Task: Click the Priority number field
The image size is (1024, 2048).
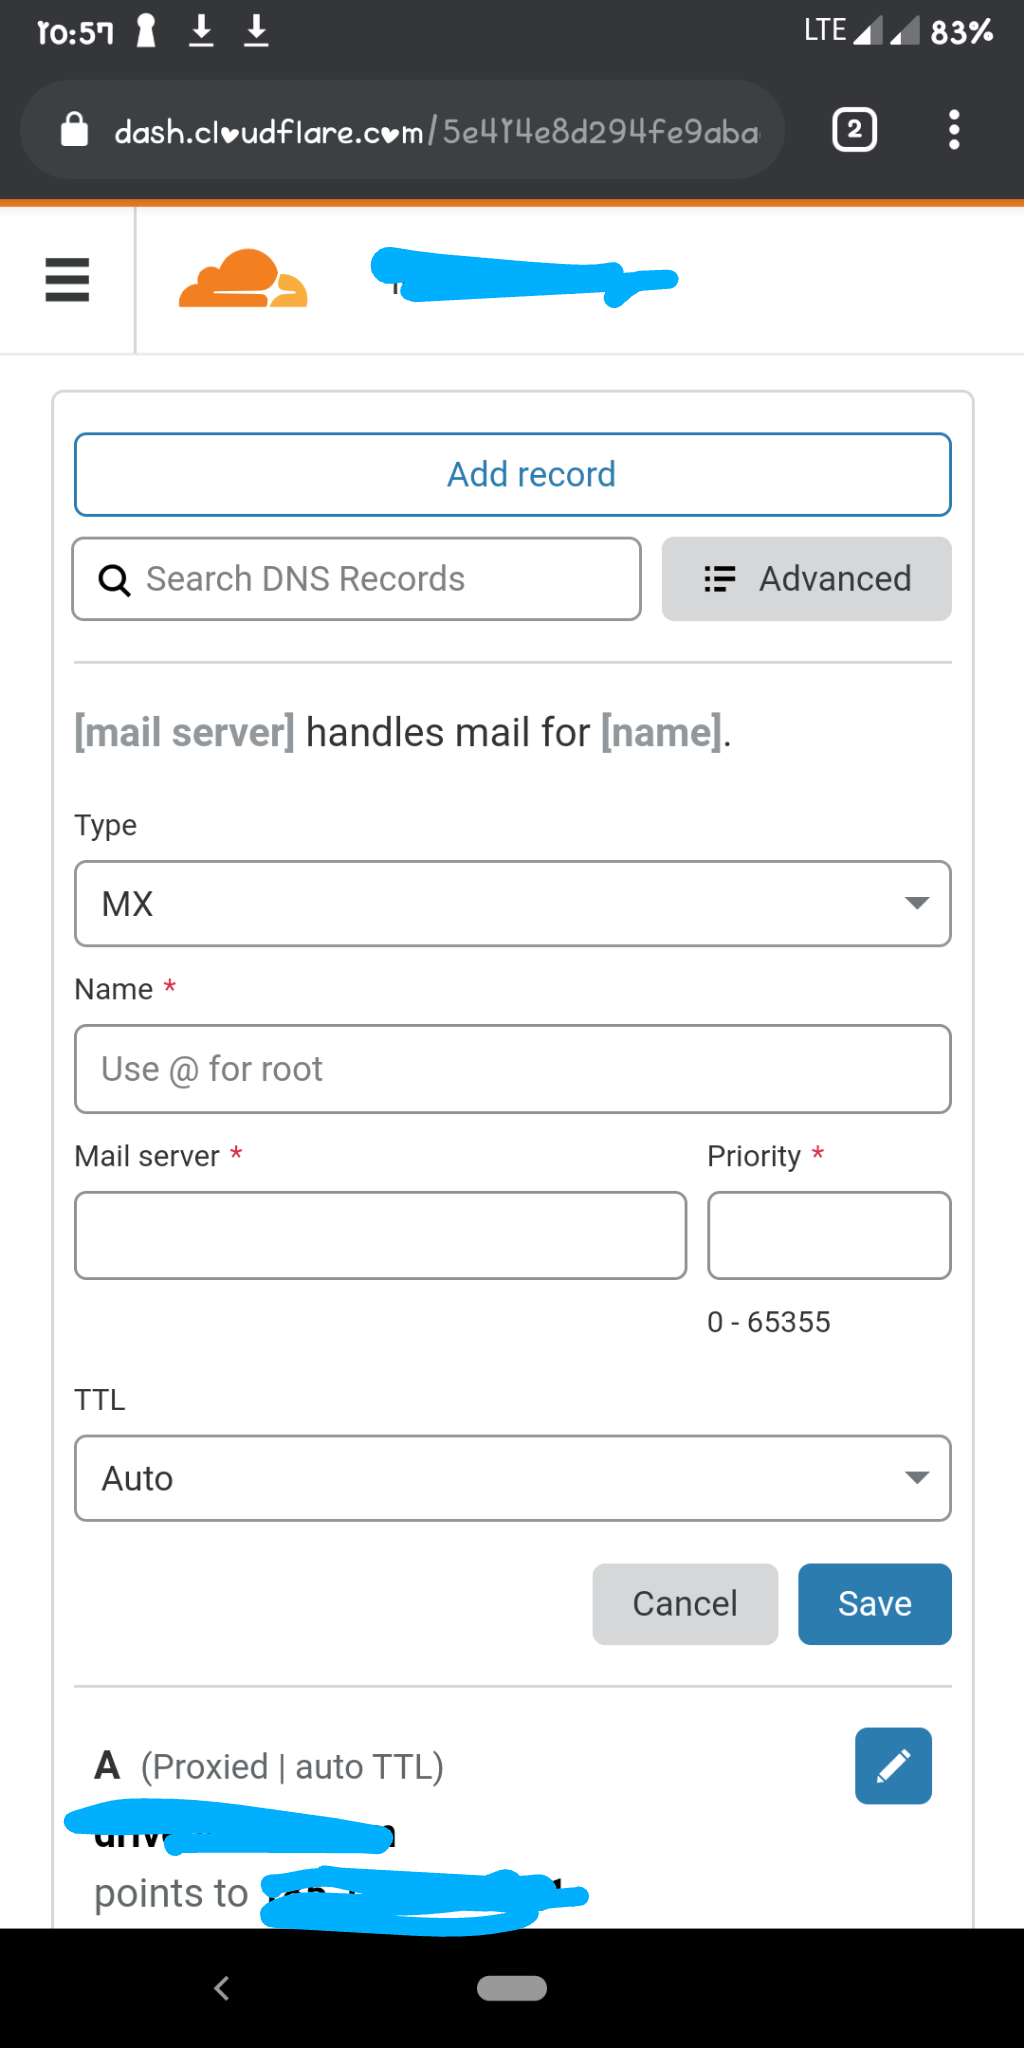Action: point(829,1235)
